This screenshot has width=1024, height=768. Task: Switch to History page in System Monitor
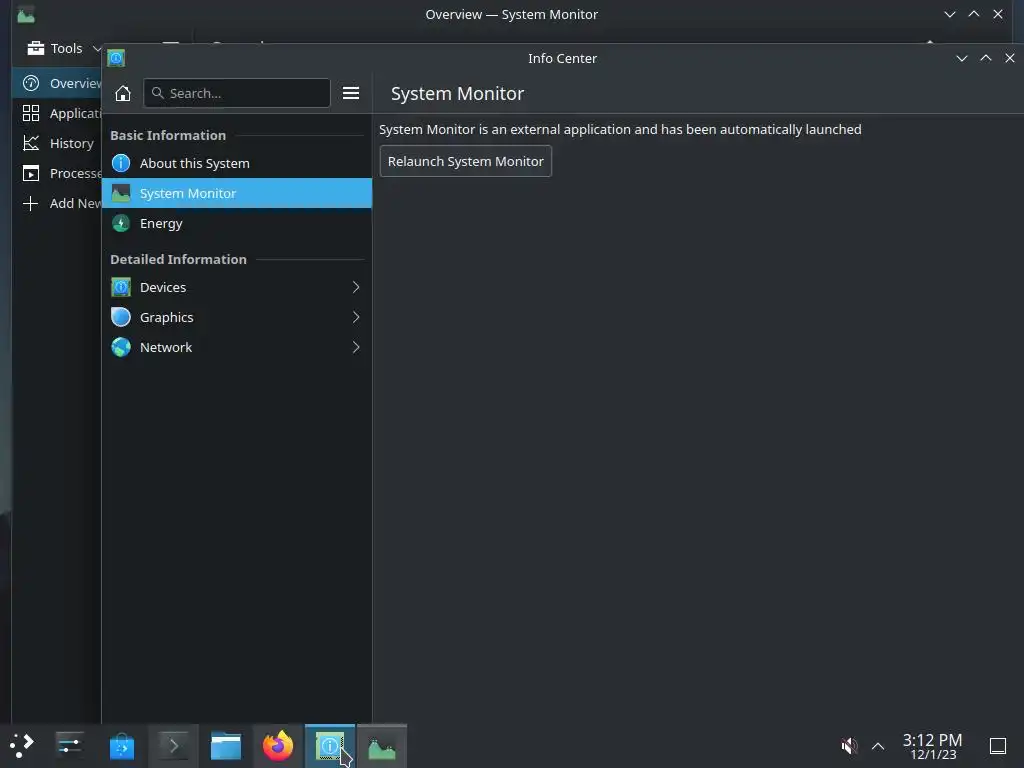(57, 144)
